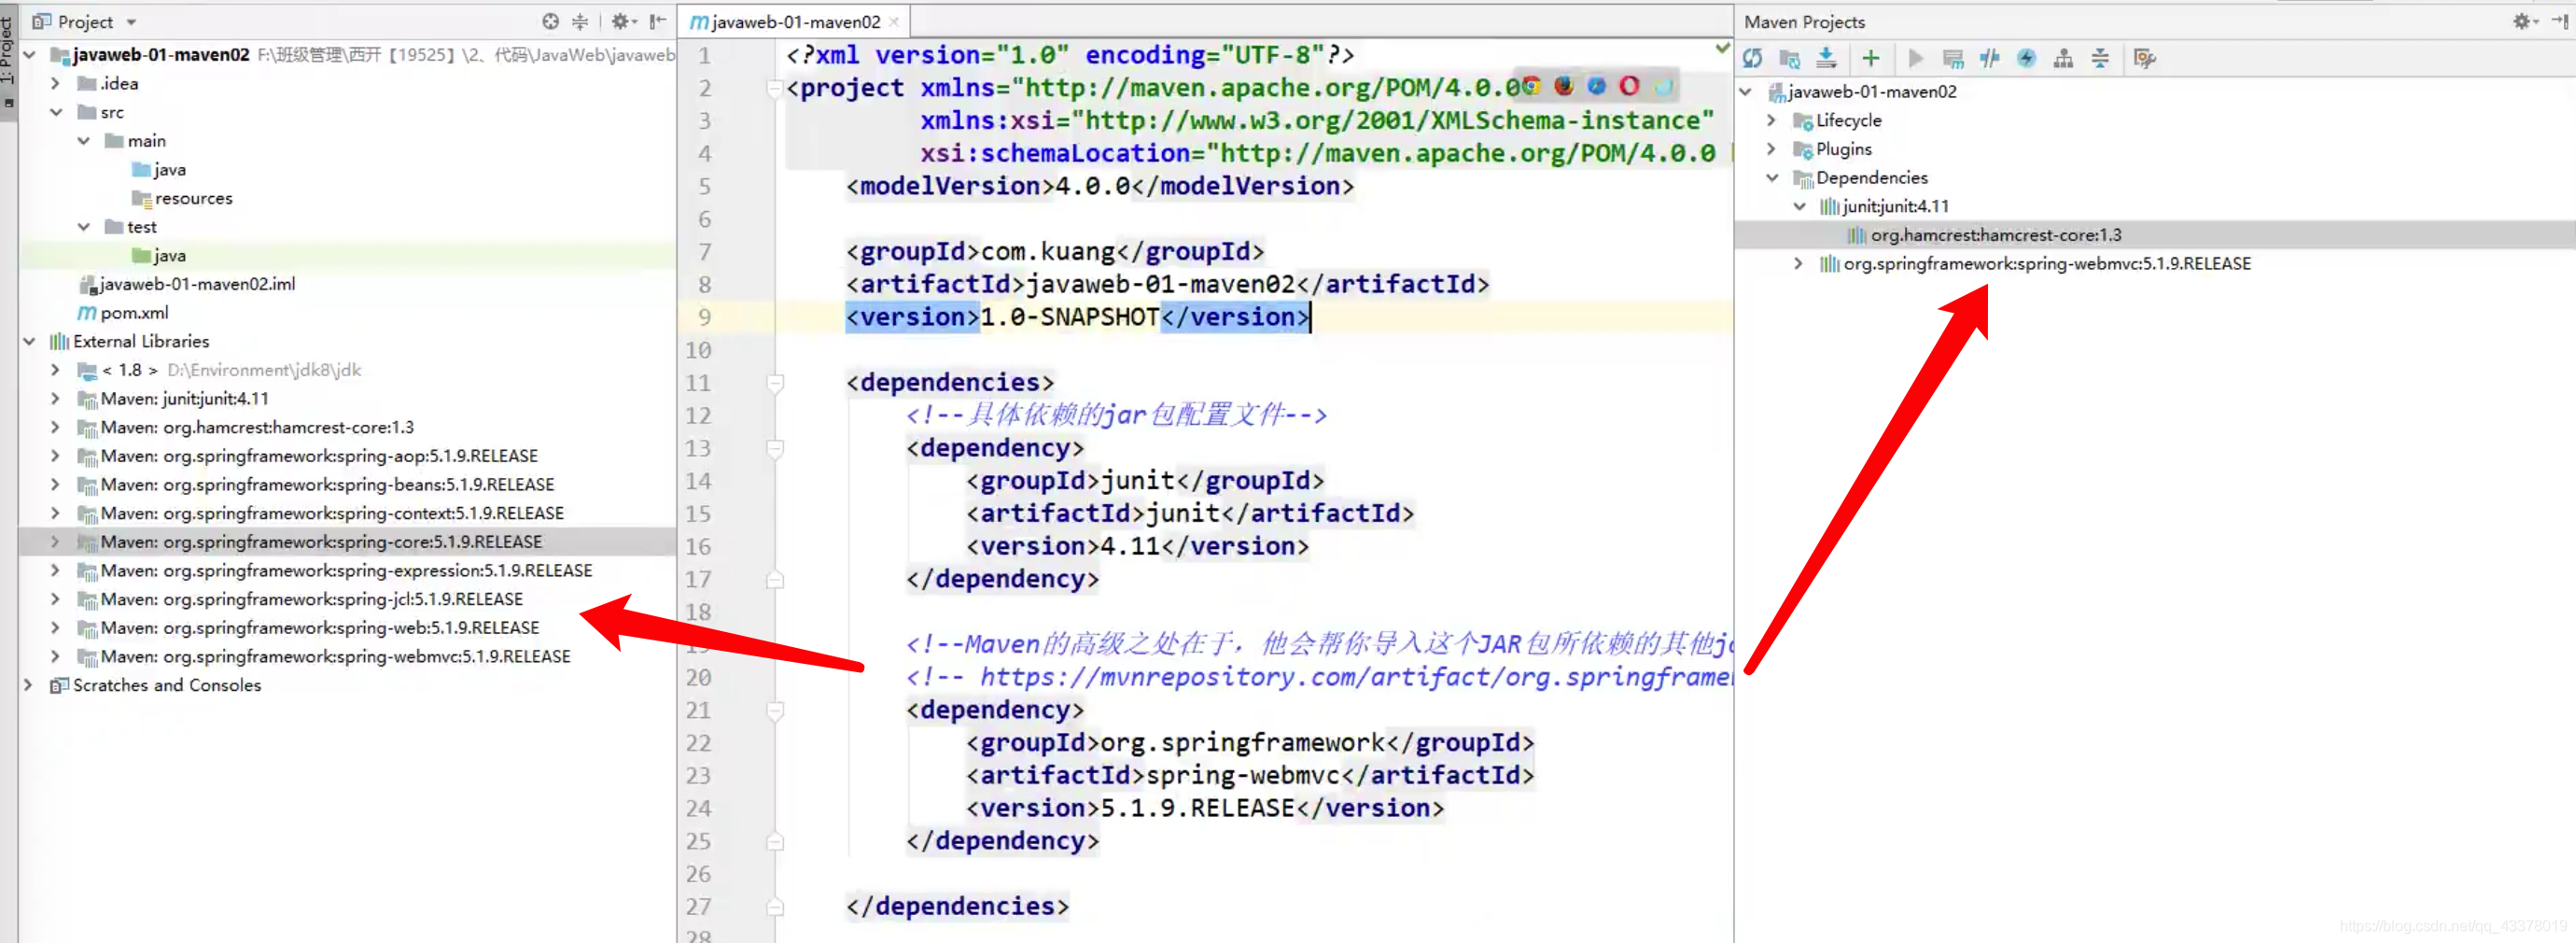The height and width of the screenshot is (943, 2576).
Task: Expand the .idea folder
Action: click(56, 84)
